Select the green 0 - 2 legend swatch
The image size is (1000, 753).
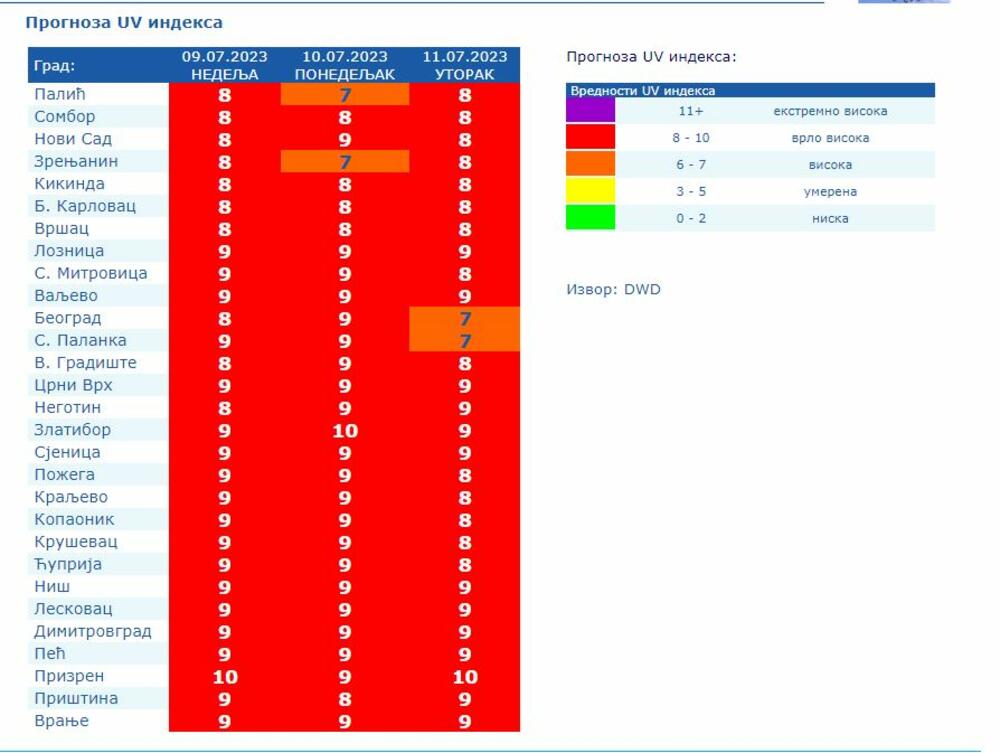[x=590, y=218]
